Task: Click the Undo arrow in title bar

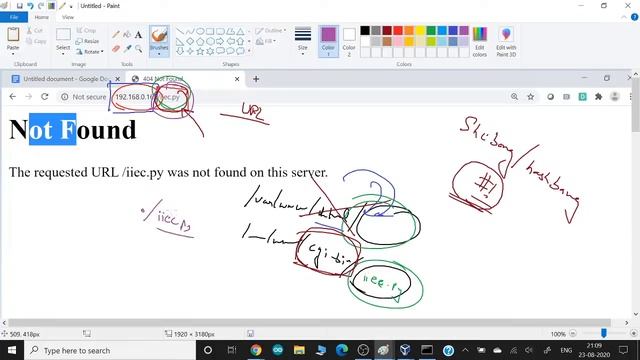Action: click(30, 6)
